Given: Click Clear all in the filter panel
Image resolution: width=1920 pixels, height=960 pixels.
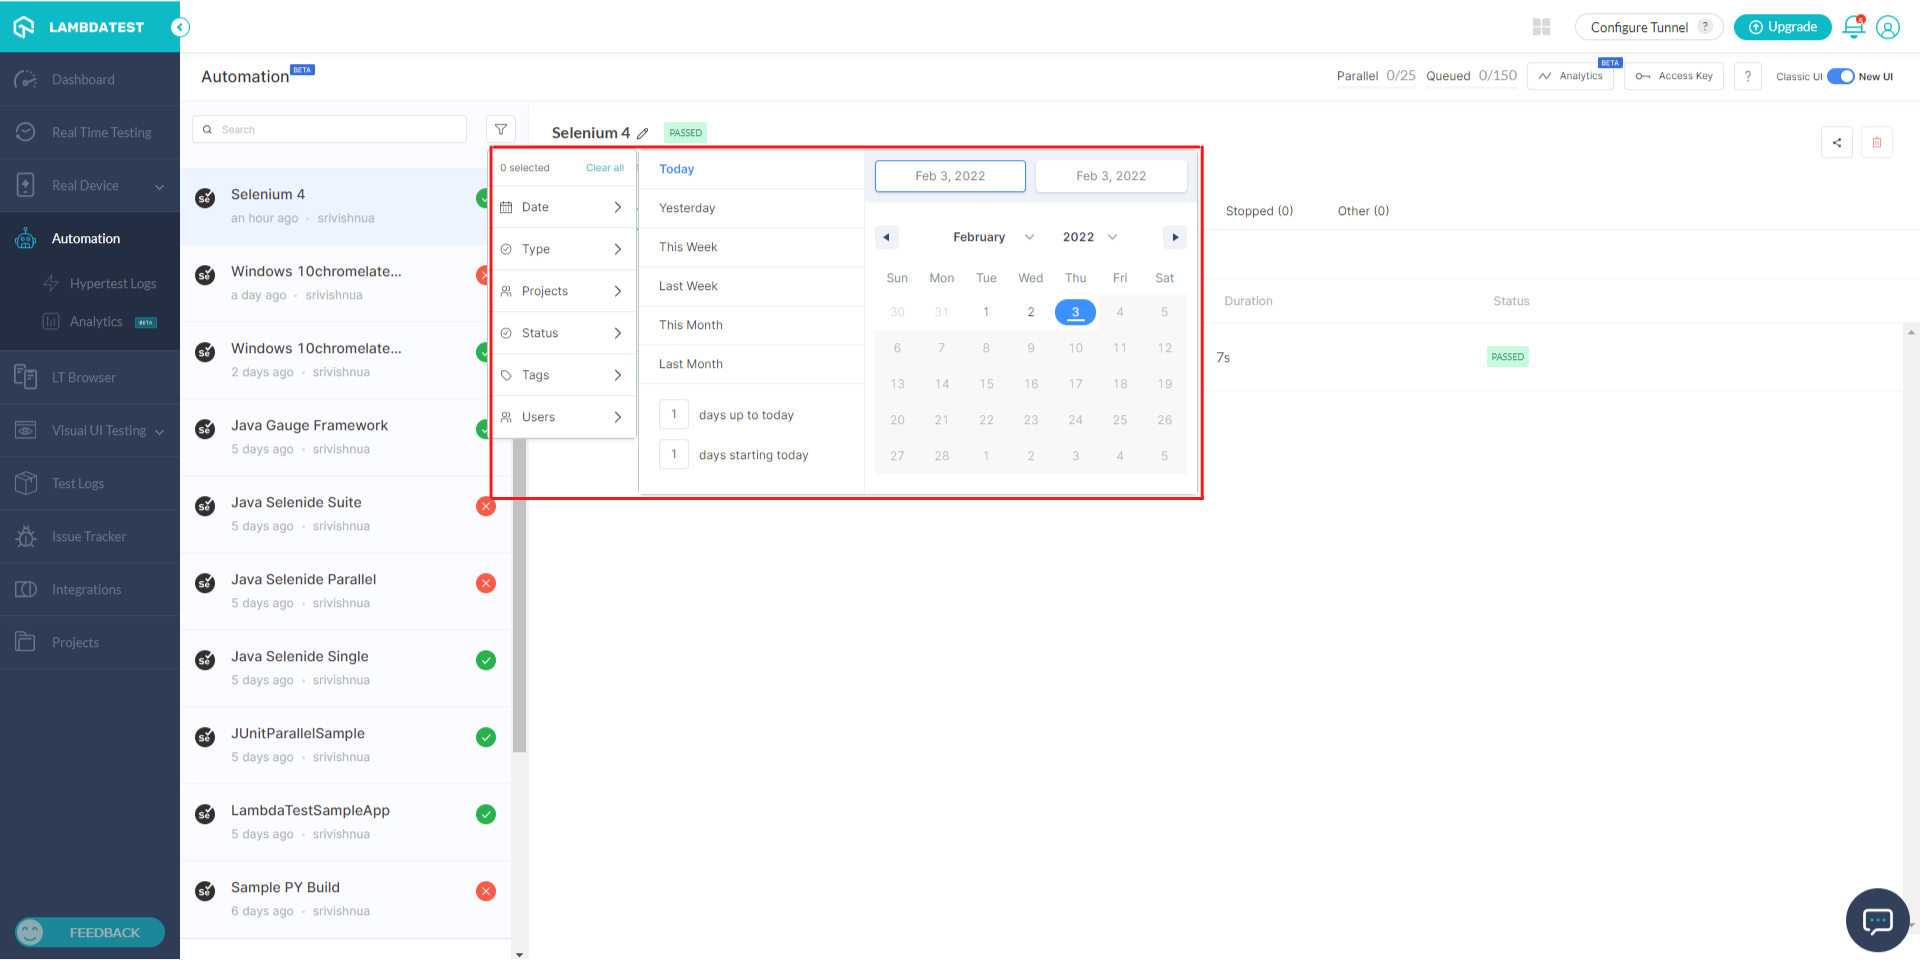Looking at the screenshot, I should [605, 168].
